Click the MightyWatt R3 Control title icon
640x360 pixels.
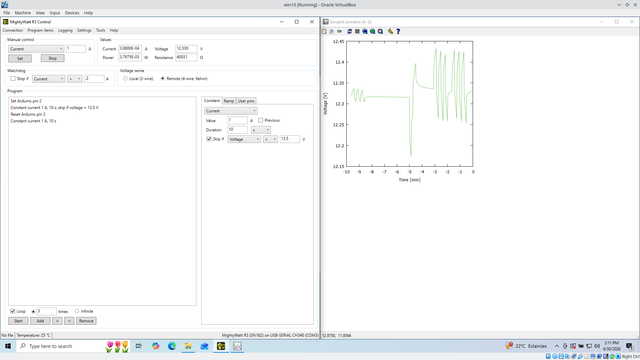point(5,22)
